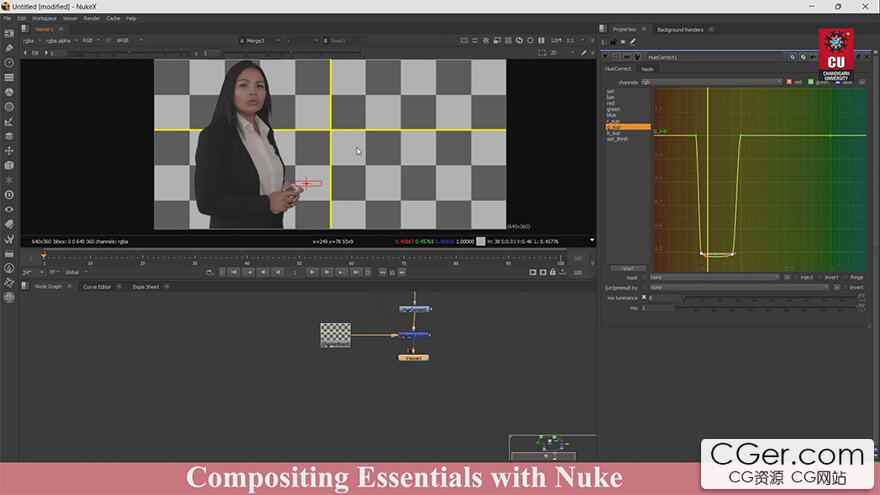Open the Channel nodes stacked-lines icon

(9, 77)
